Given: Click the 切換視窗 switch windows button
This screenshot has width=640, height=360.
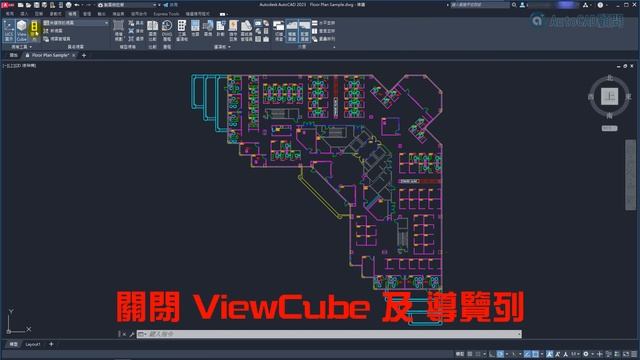Looking at the screenshot, I should coord(279,31).
